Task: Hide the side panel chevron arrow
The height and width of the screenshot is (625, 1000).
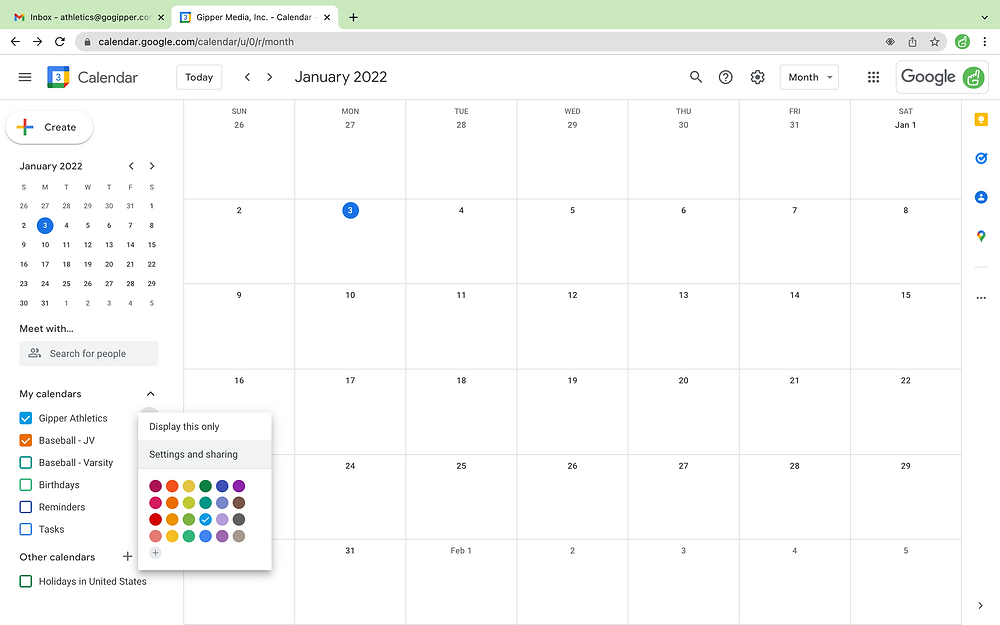Action: click(x=980, y=605)
